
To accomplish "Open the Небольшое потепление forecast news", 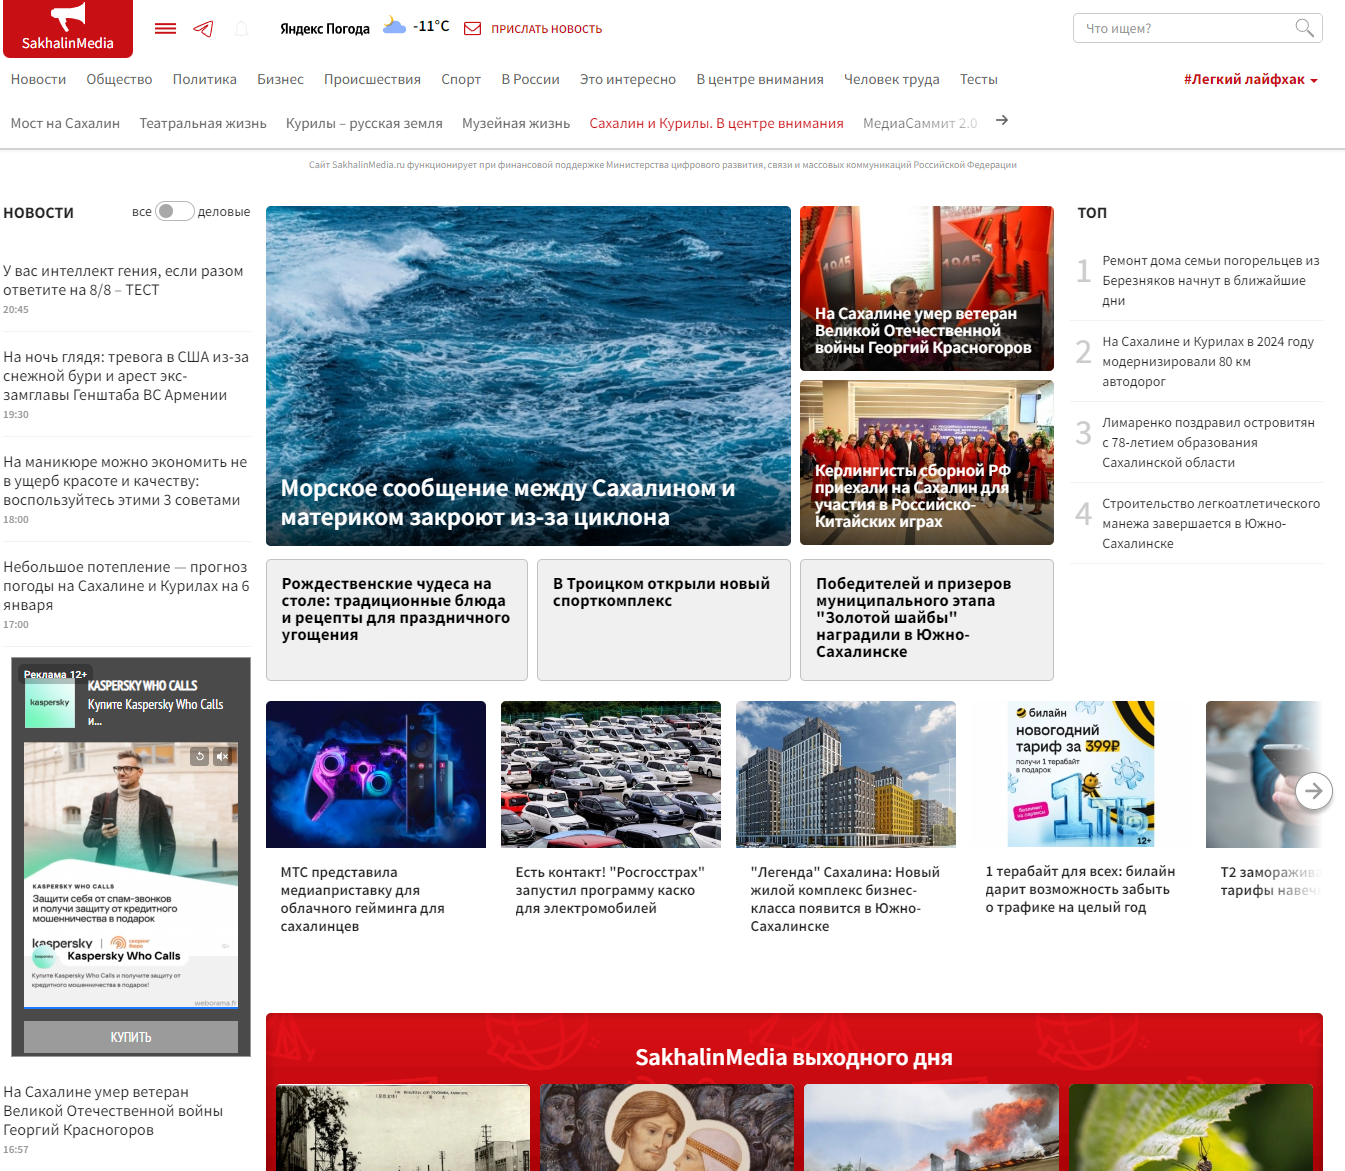I will (126, 586).
